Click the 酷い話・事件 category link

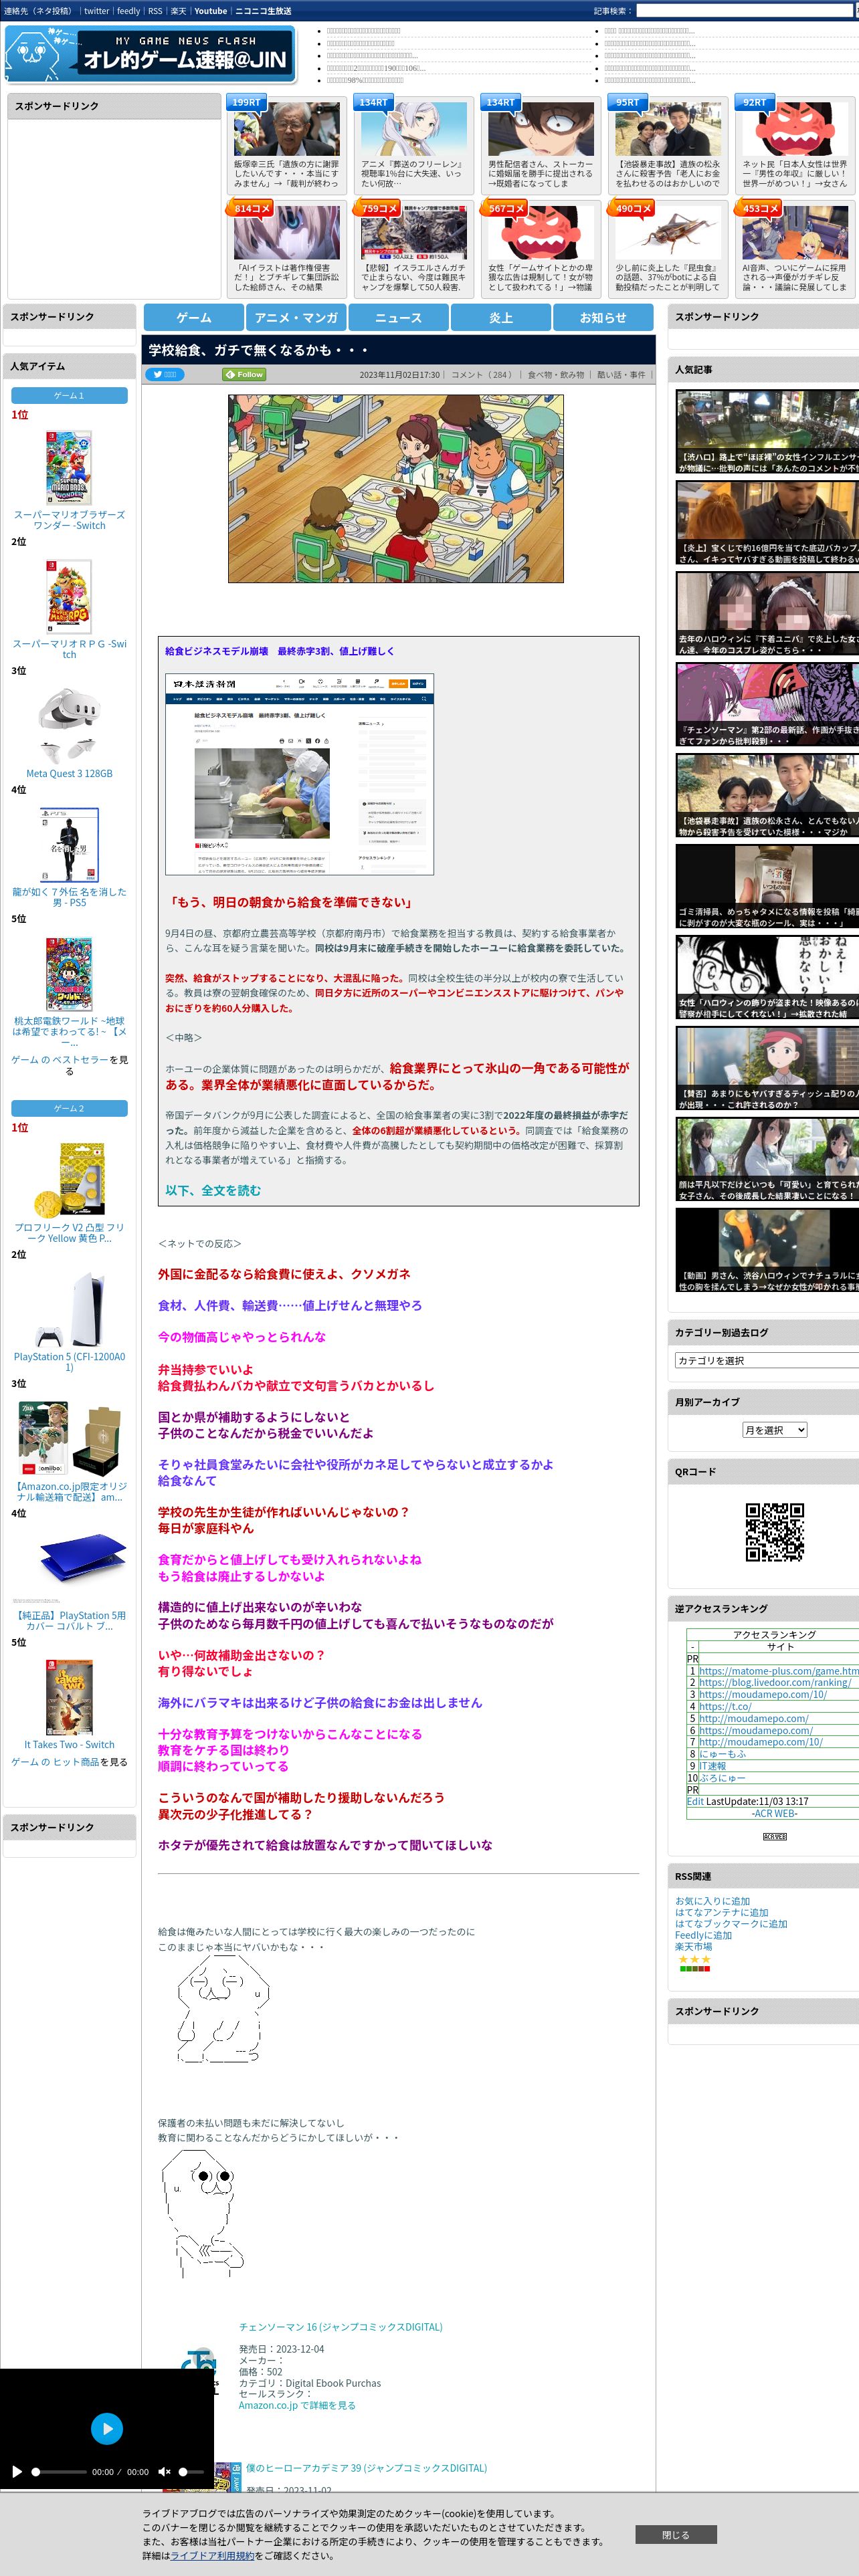pyautogui.click(x=621, y=375)
